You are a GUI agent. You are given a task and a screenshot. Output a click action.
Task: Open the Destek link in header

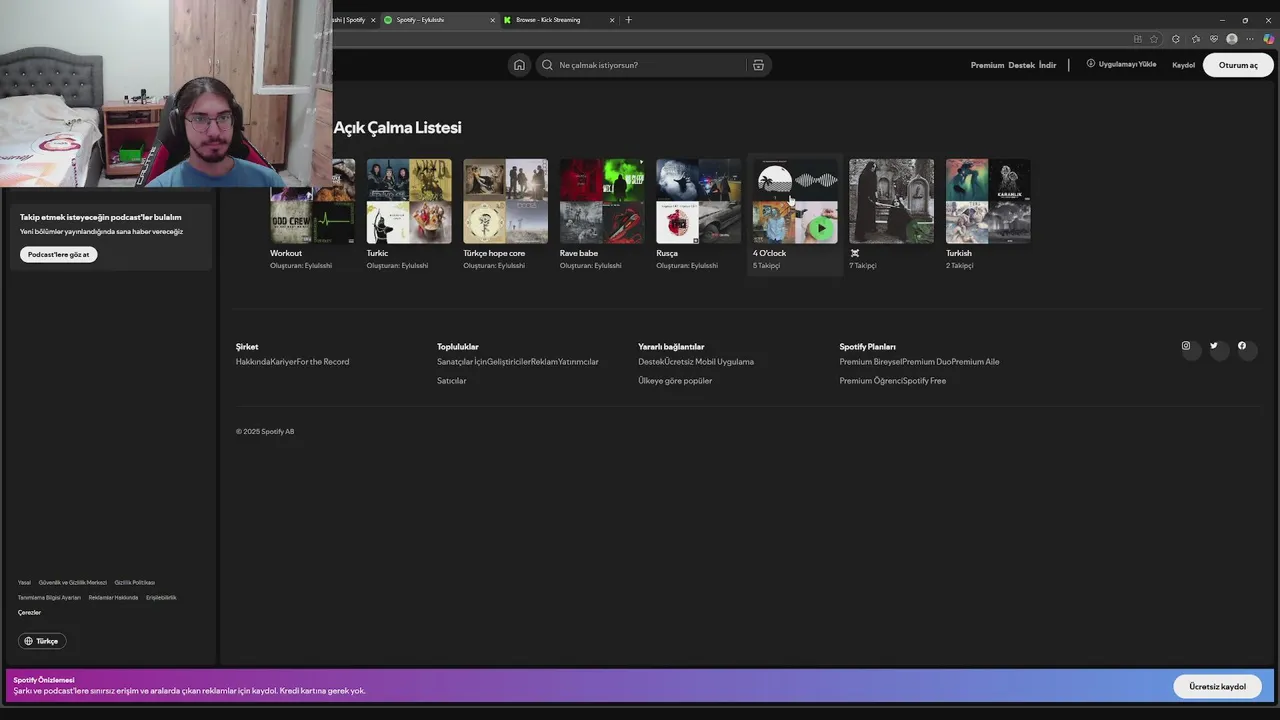[x=1021, y=65]
